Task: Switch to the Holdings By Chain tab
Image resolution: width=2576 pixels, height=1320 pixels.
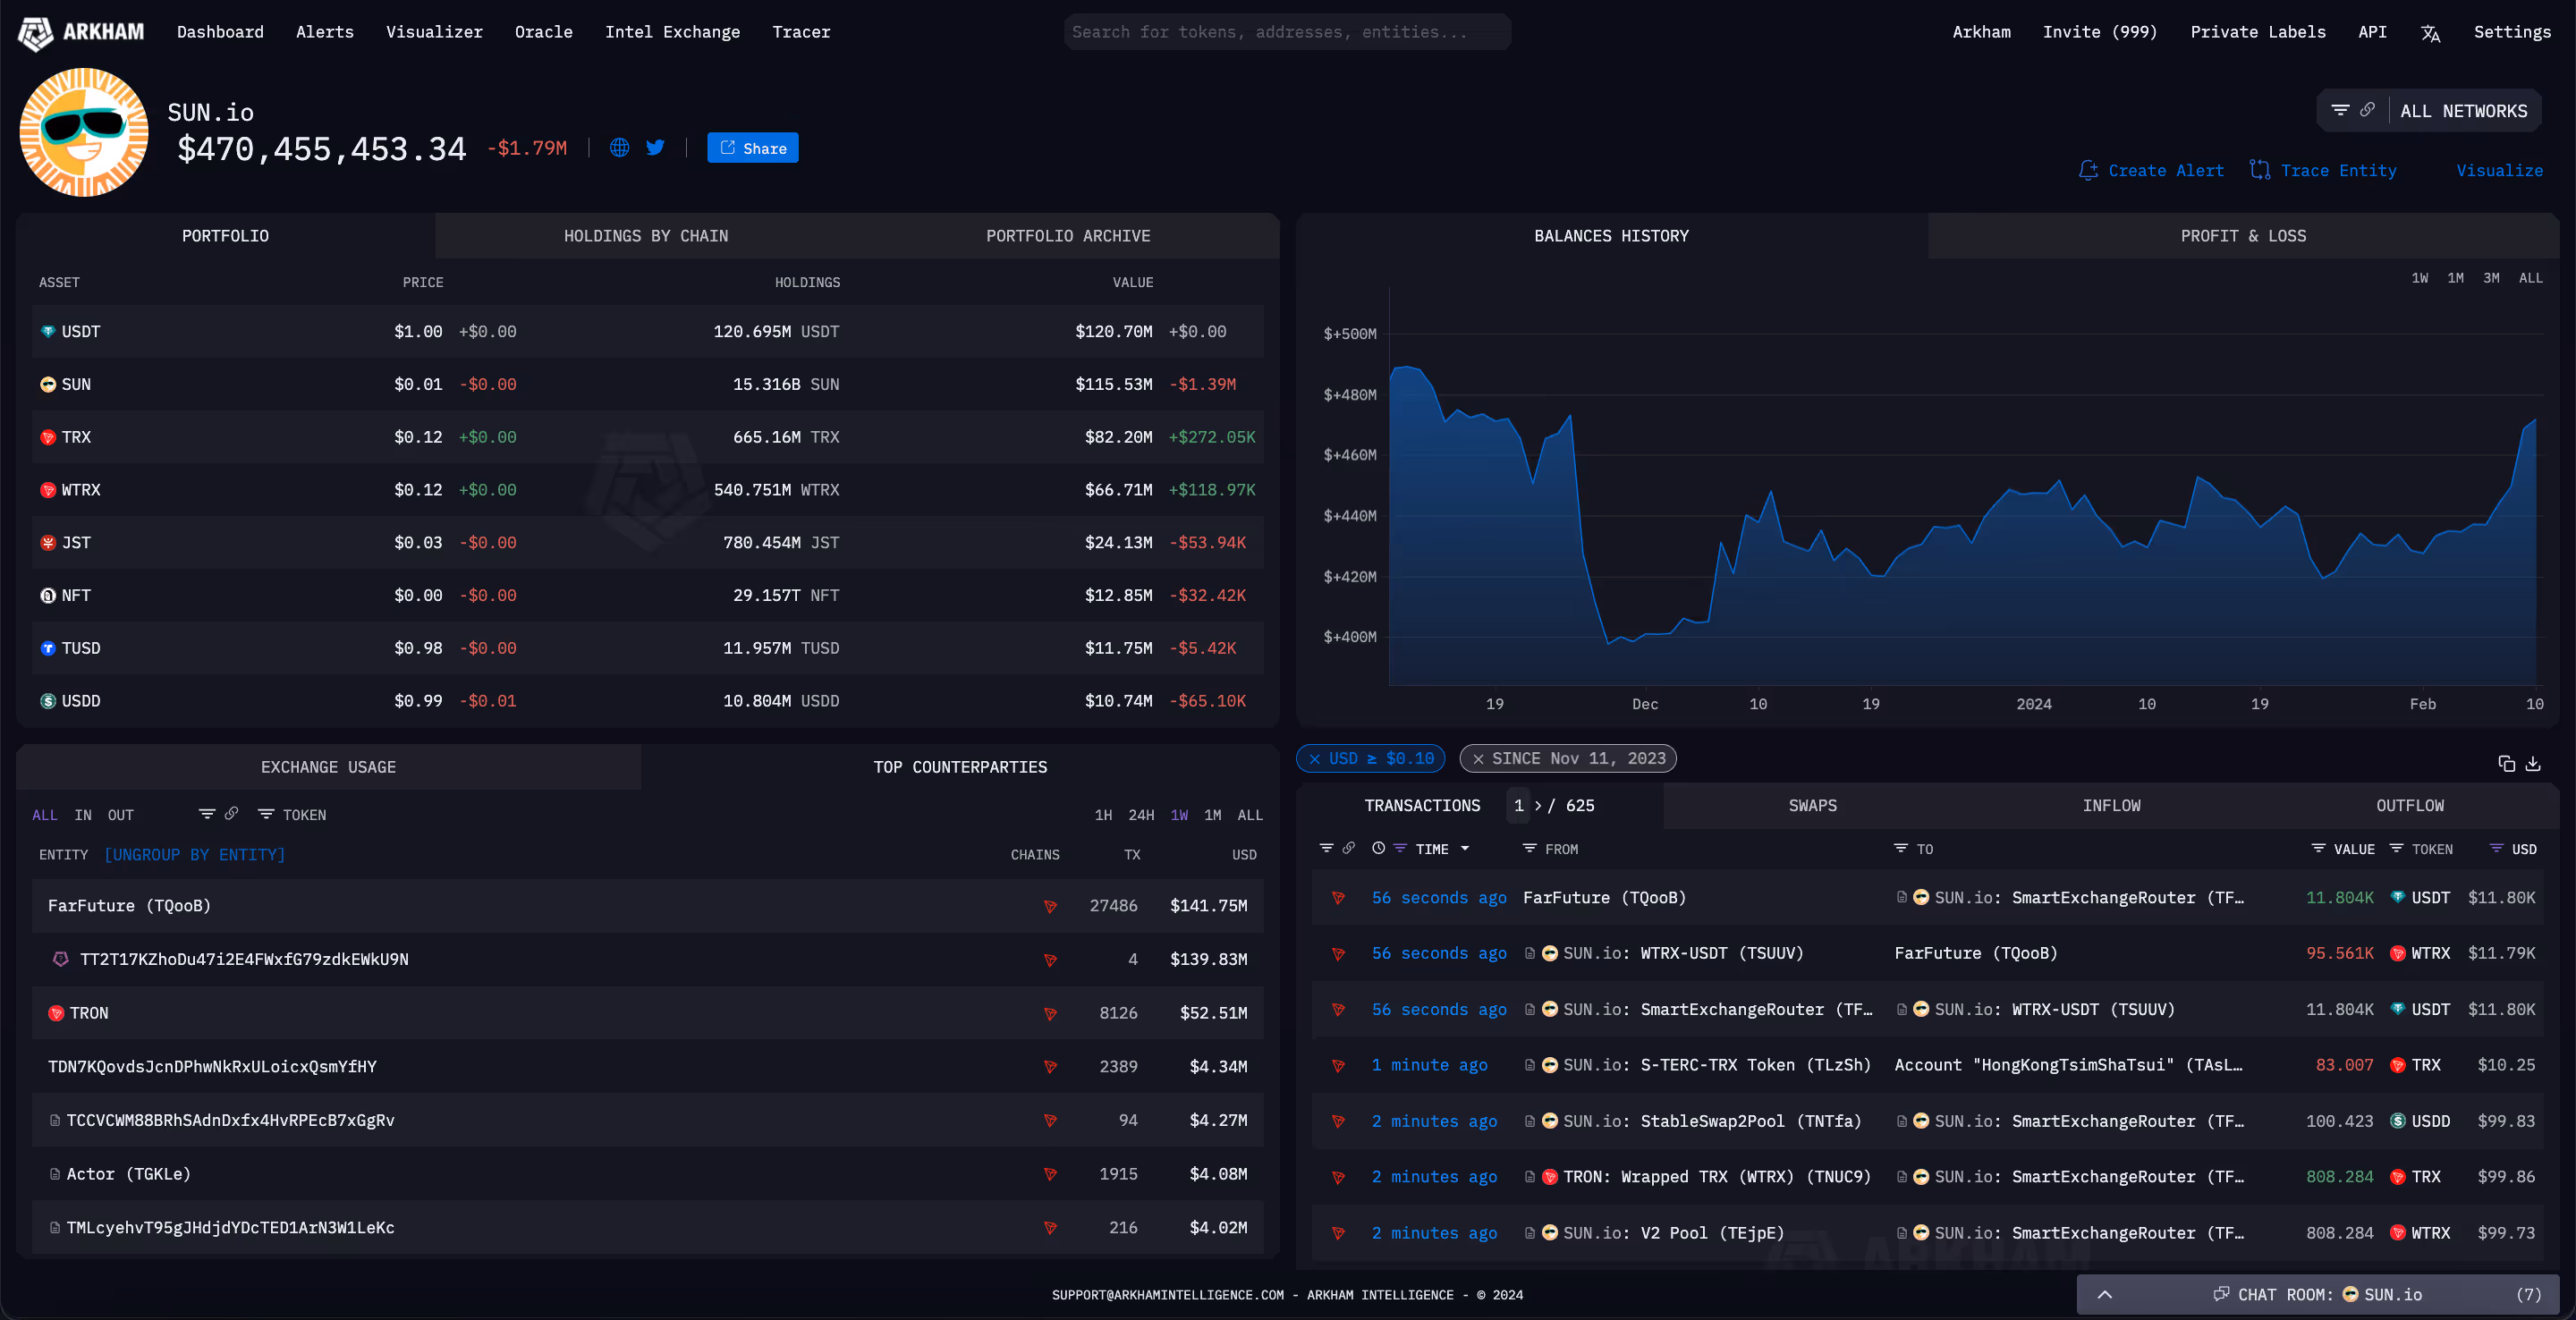Action: [x=646, y=236]
